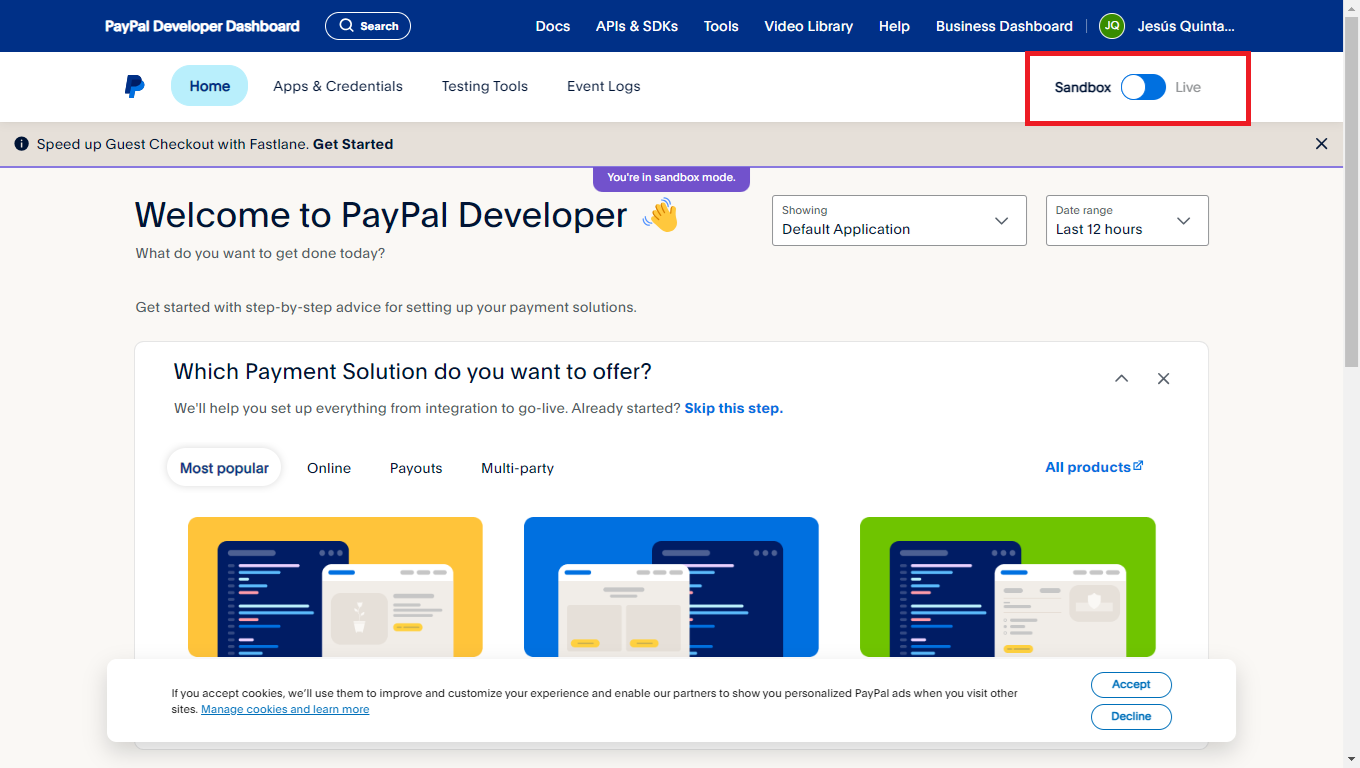Open Manage cookies and learn more link
Image resolution: width=1360 pixels, height=768 pixels.
tap(285, 709)
